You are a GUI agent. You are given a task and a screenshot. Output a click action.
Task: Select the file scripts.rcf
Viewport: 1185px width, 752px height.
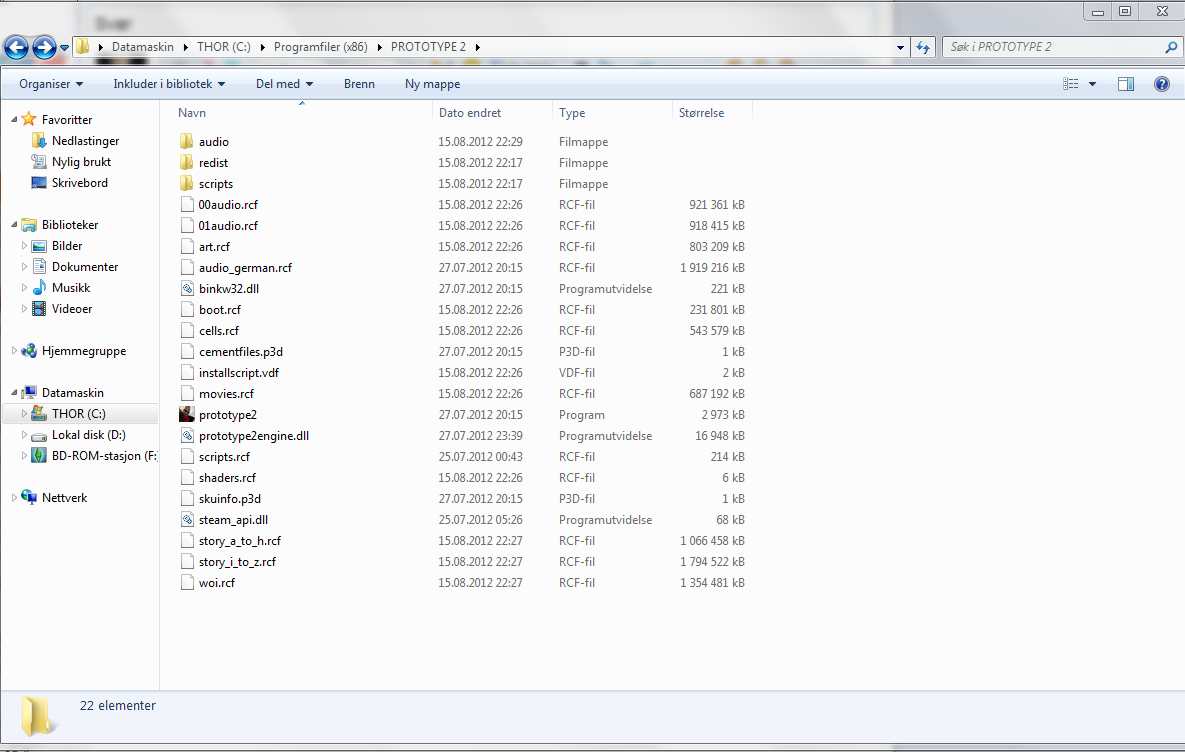point(224,457)
